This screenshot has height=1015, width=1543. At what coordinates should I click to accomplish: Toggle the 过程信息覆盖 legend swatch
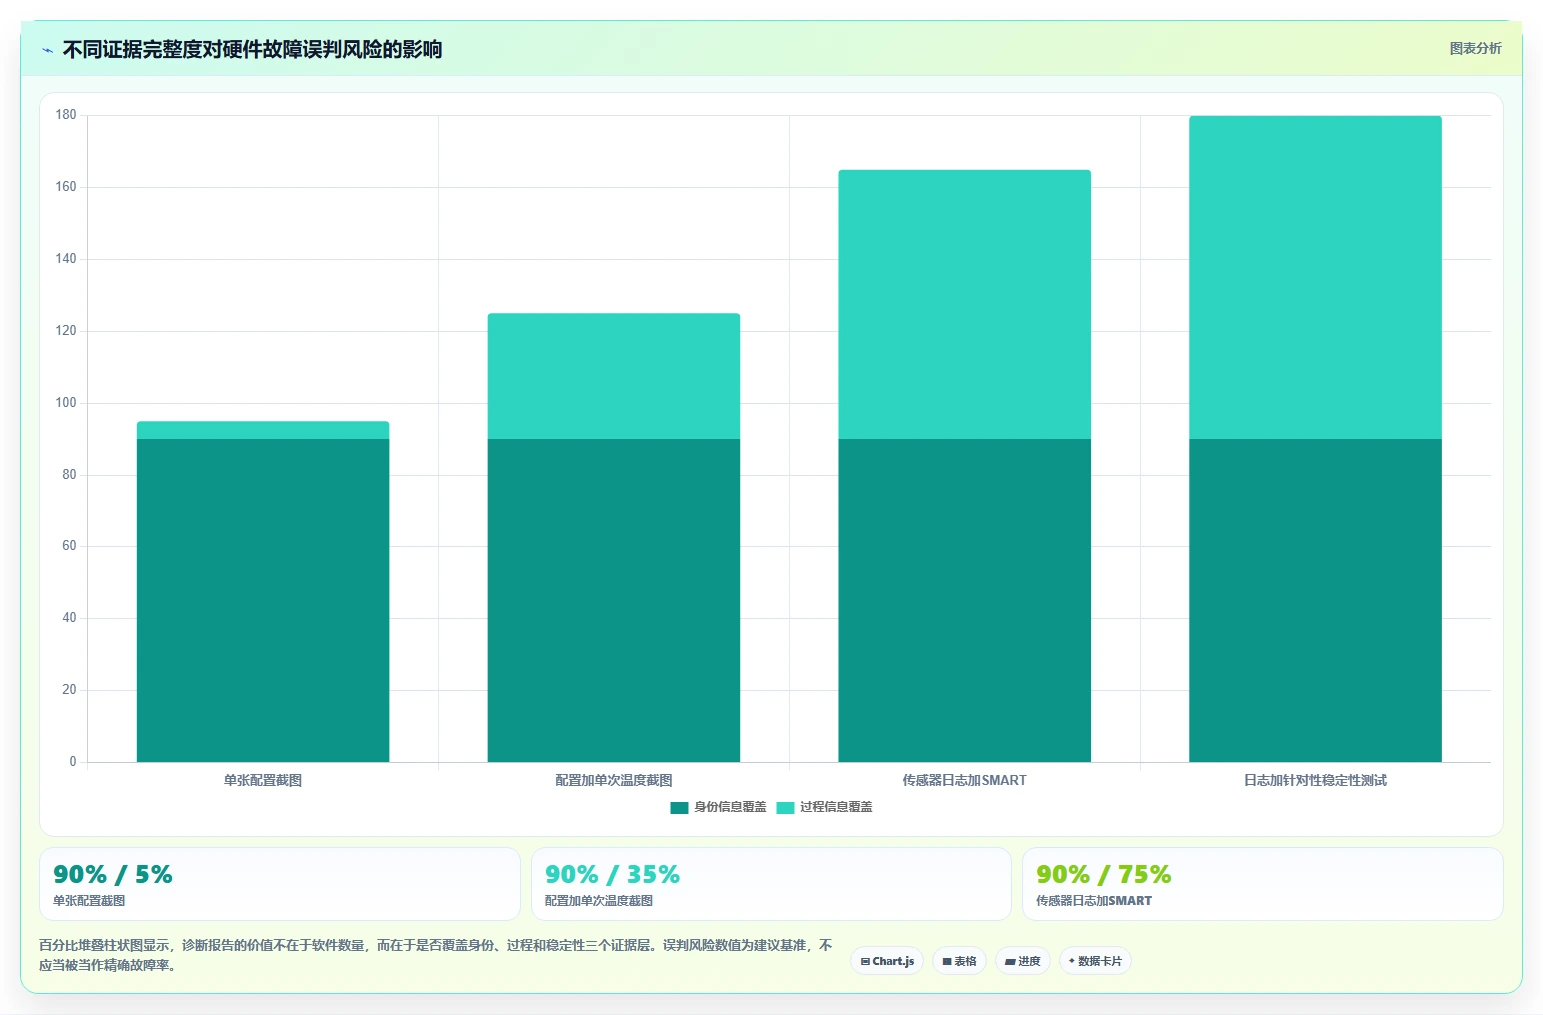[785, 807]
